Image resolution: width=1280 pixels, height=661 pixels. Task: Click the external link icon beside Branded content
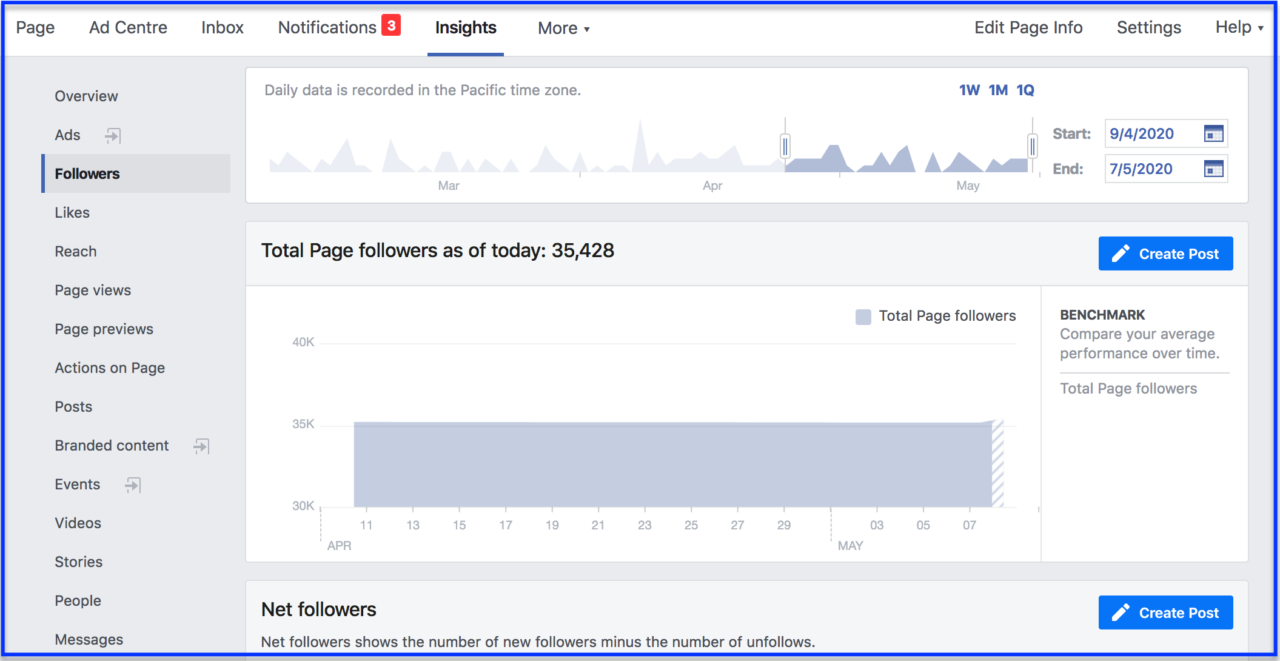point(201,446)
